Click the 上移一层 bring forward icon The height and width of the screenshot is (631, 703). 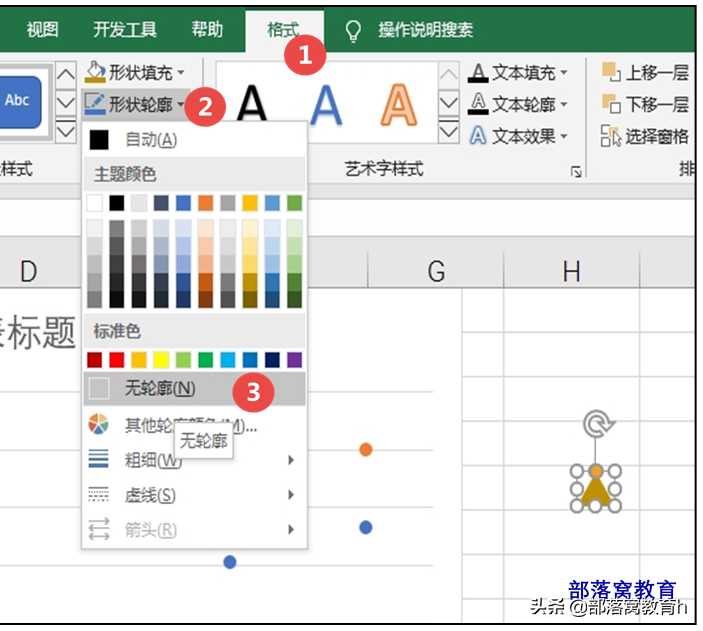click(x=611, y=72)
